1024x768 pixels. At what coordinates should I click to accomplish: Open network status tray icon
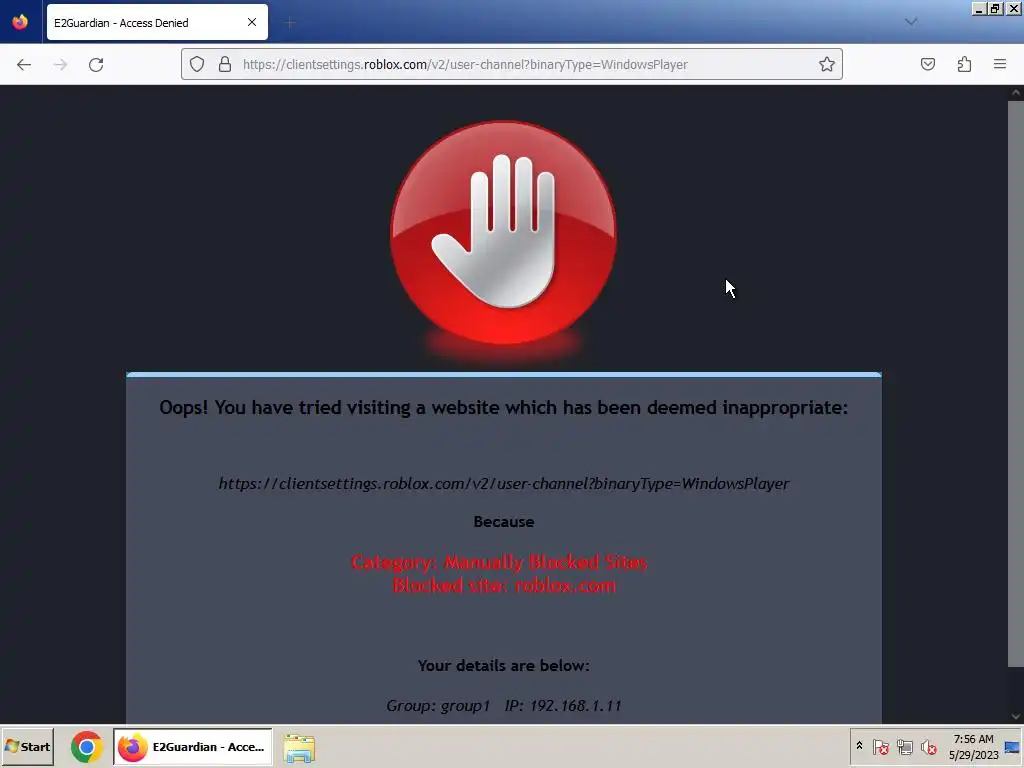(x=904, y=747)
